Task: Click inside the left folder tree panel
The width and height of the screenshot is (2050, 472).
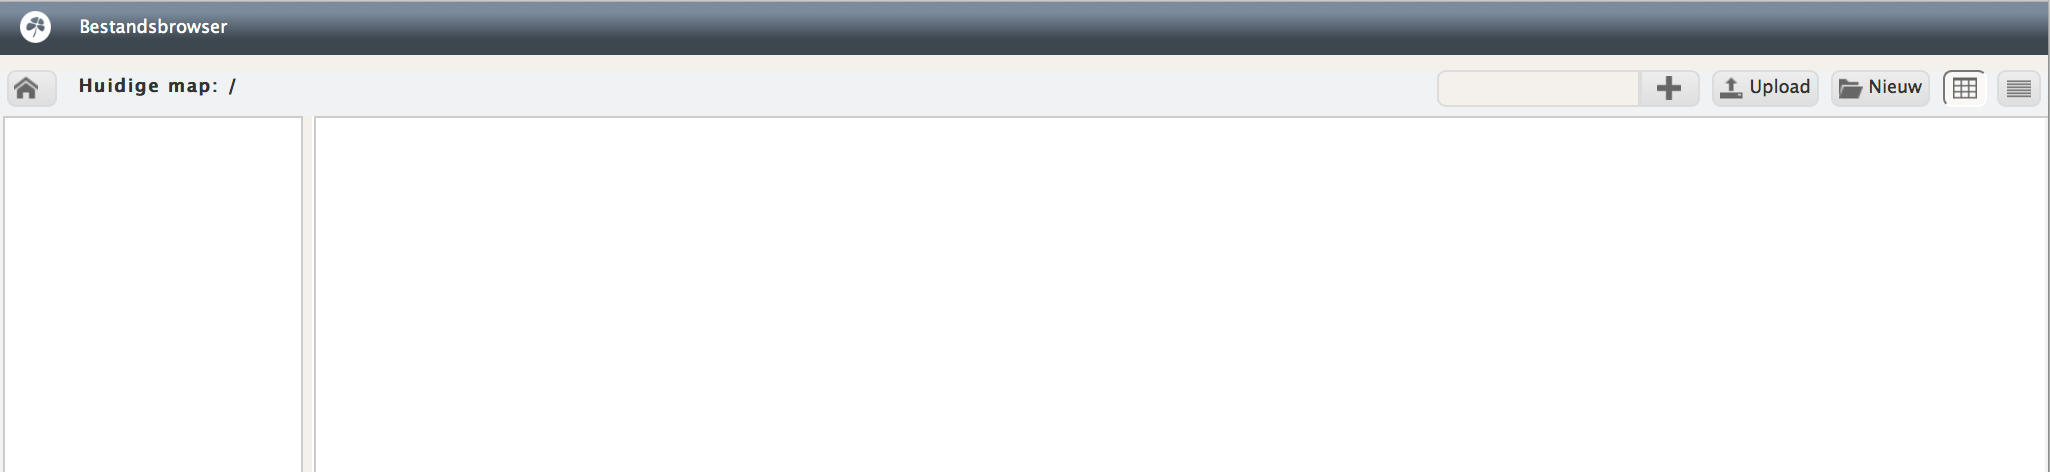Action: [x=153, y=294]
